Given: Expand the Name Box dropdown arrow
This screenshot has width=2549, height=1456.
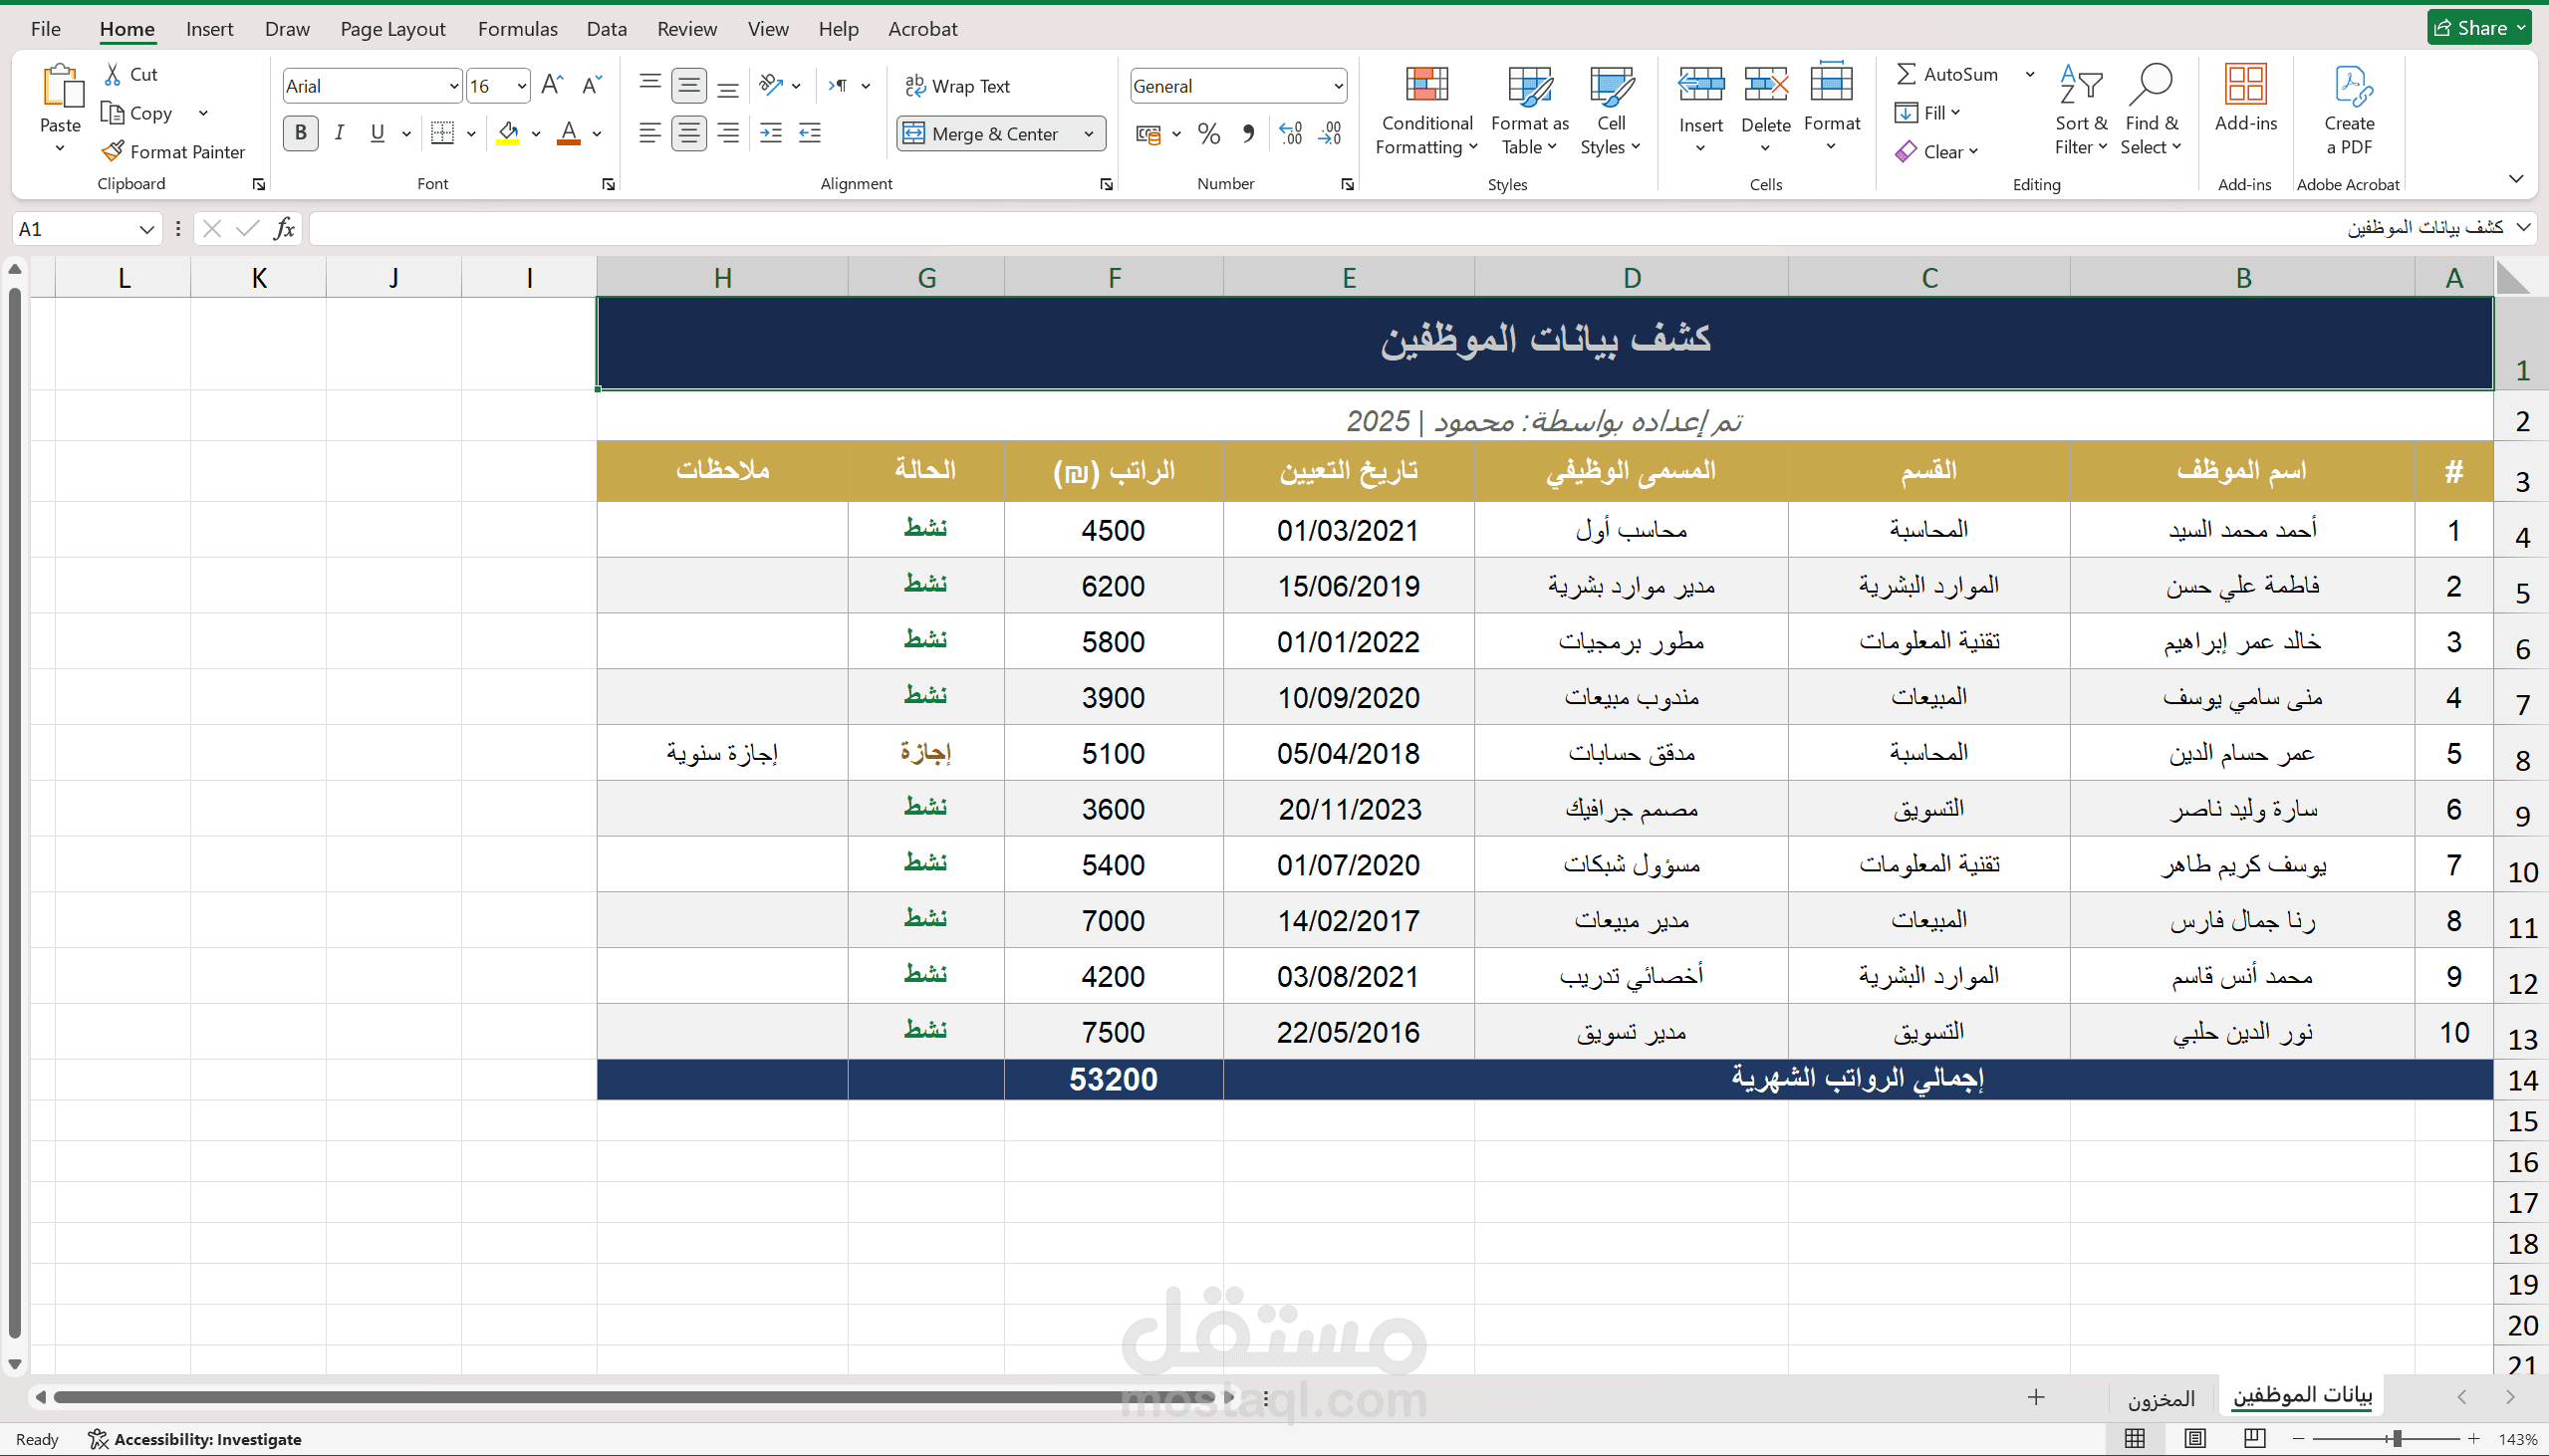Looking at the screenshot, I should tap(147, 229).
